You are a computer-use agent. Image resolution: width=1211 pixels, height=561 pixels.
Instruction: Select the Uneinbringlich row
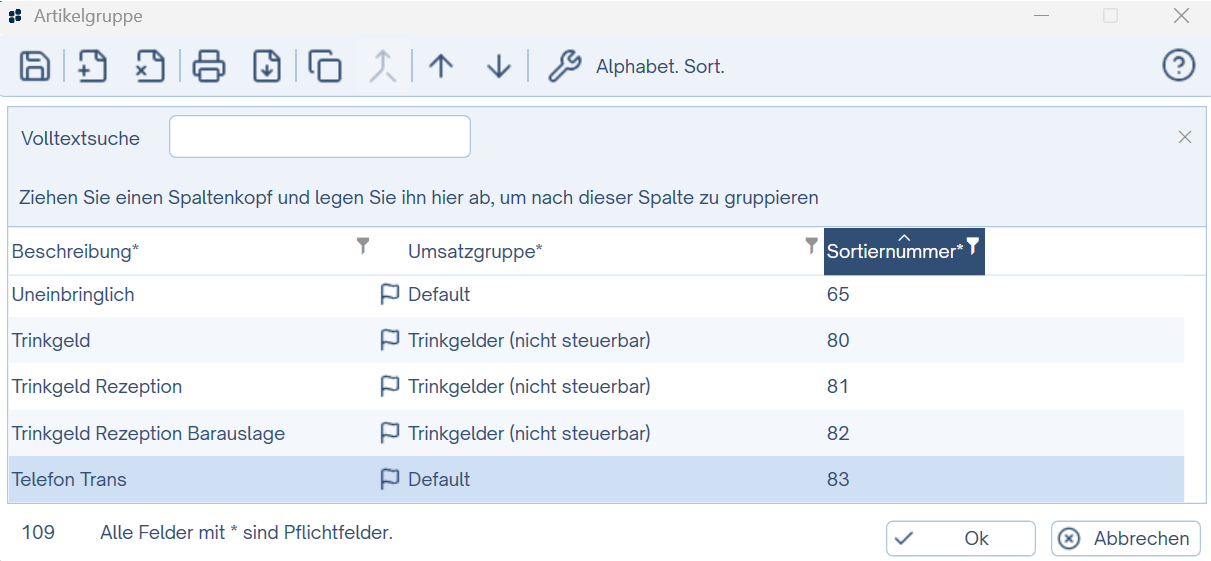596,295
